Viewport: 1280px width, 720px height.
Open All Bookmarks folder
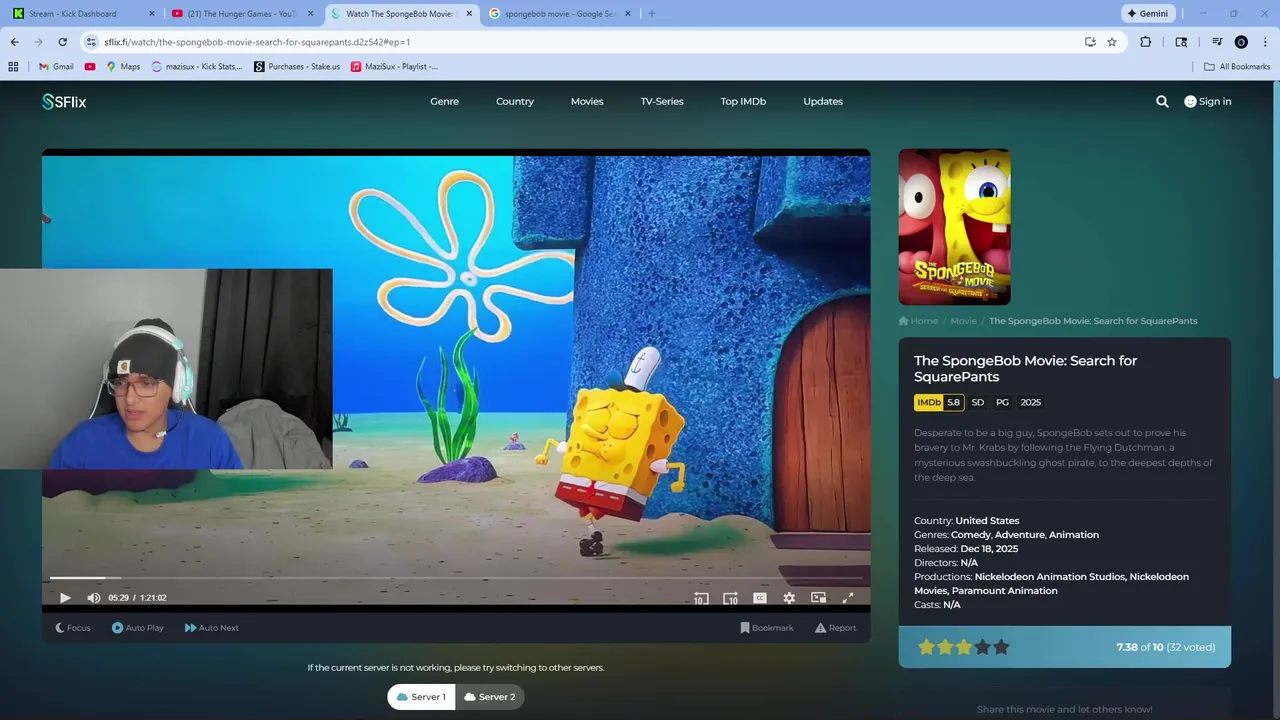coord(1237,67)
